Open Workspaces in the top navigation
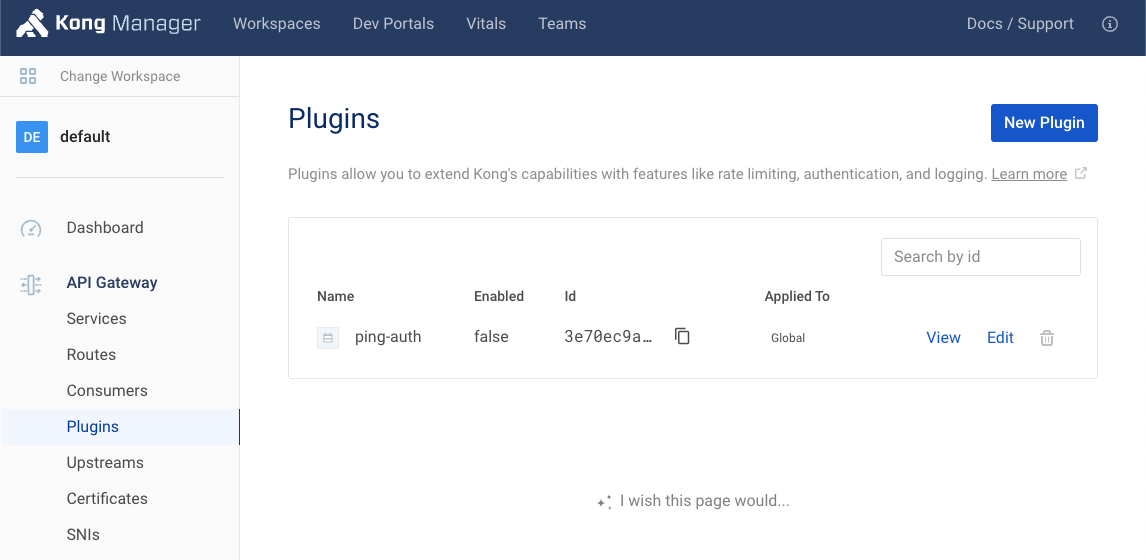The height and width of the screenshot is (560, 1146). click(277, 24)
